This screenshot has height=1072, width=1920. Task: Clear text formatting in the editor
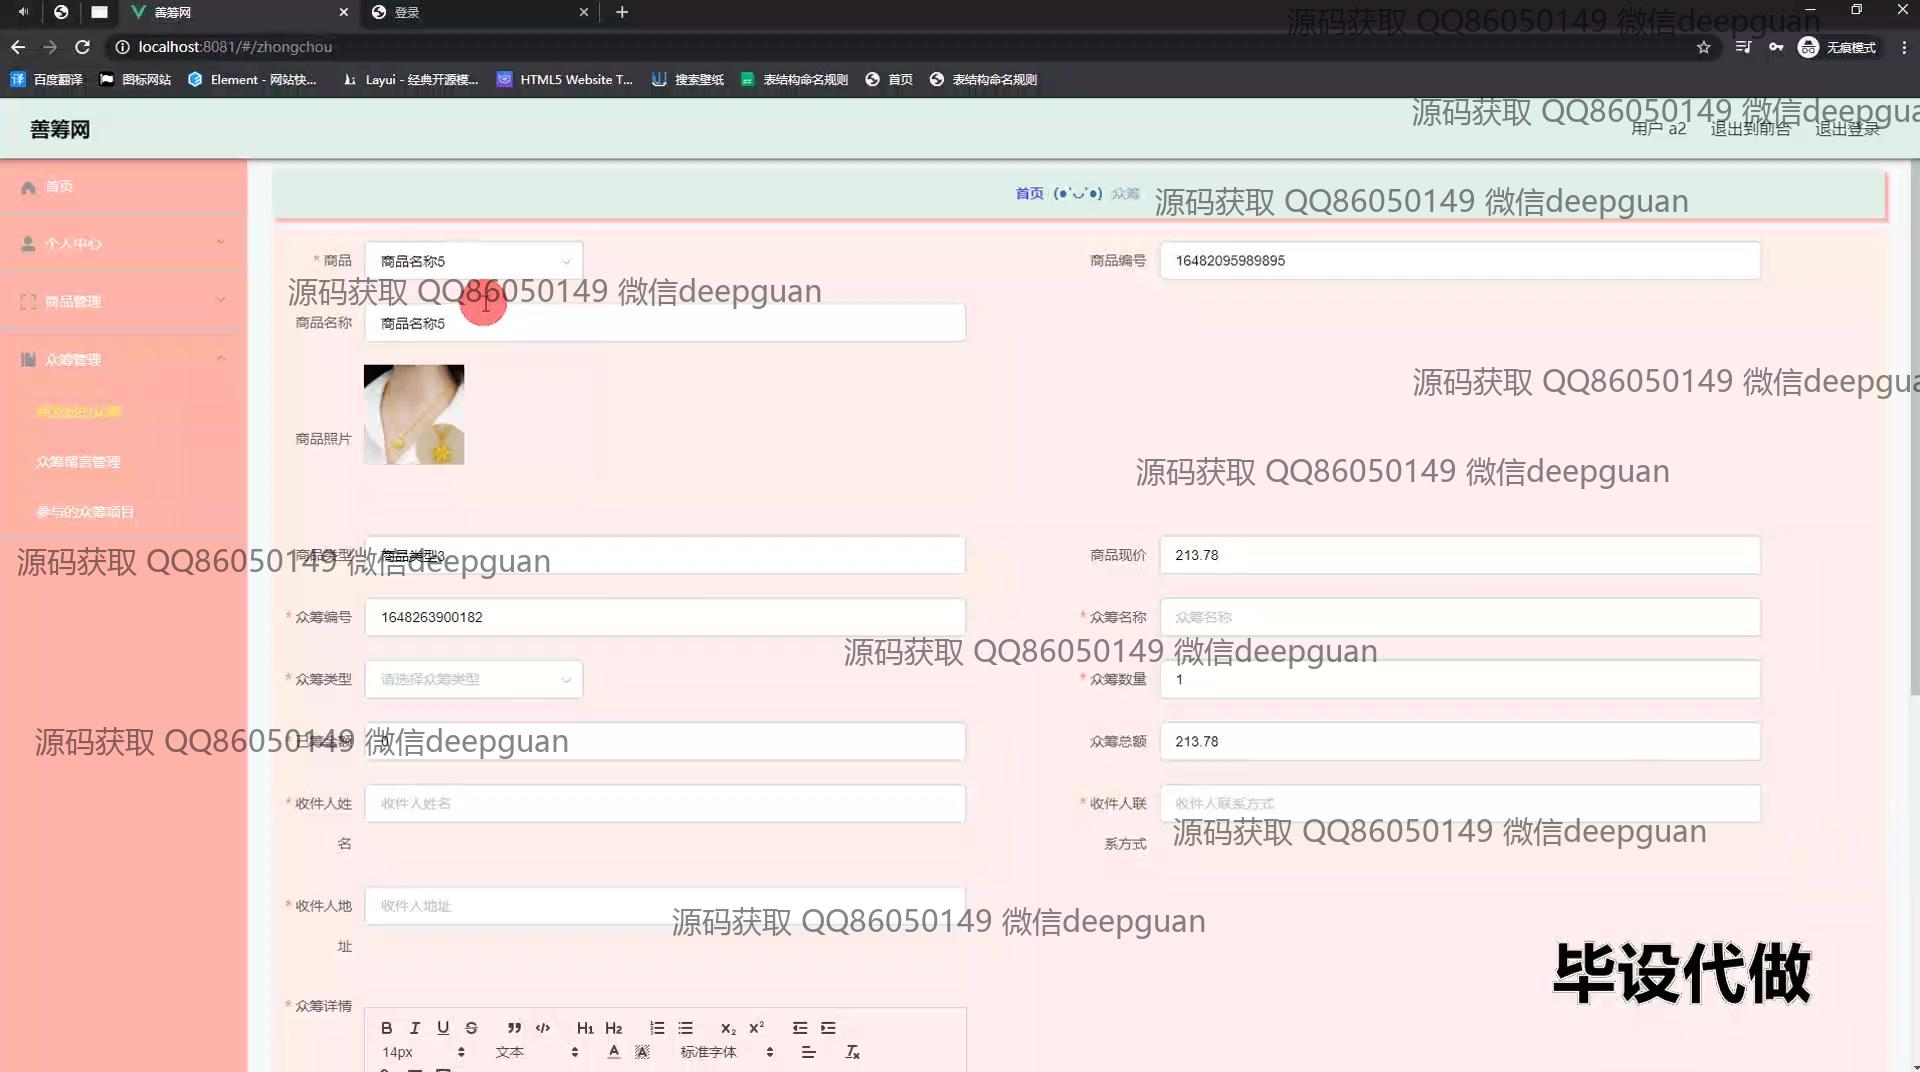coord(852,1052)
